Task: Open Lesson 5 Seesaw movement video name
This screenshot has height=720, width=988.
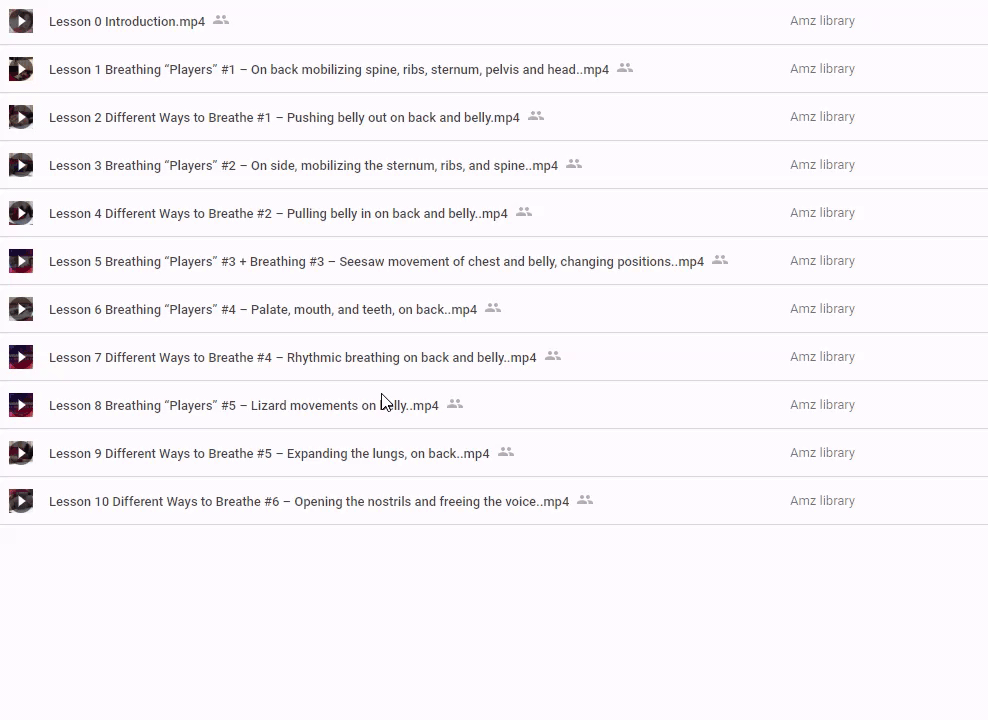Action: 376,262
